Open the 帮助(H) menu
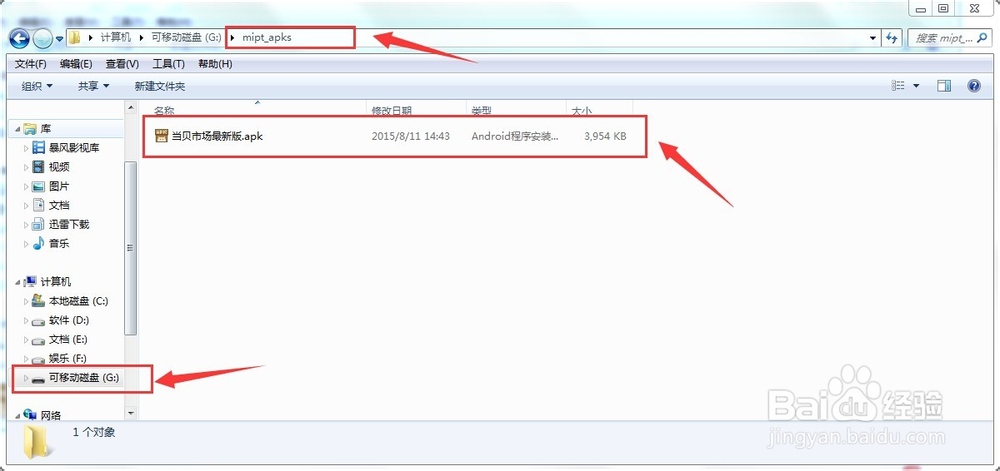1000x471 pixels. point(215,64)
